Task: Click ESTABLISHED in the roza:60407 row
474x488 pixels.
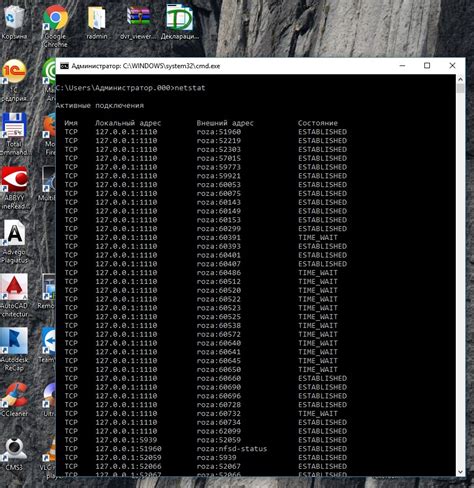Action: 323,264
